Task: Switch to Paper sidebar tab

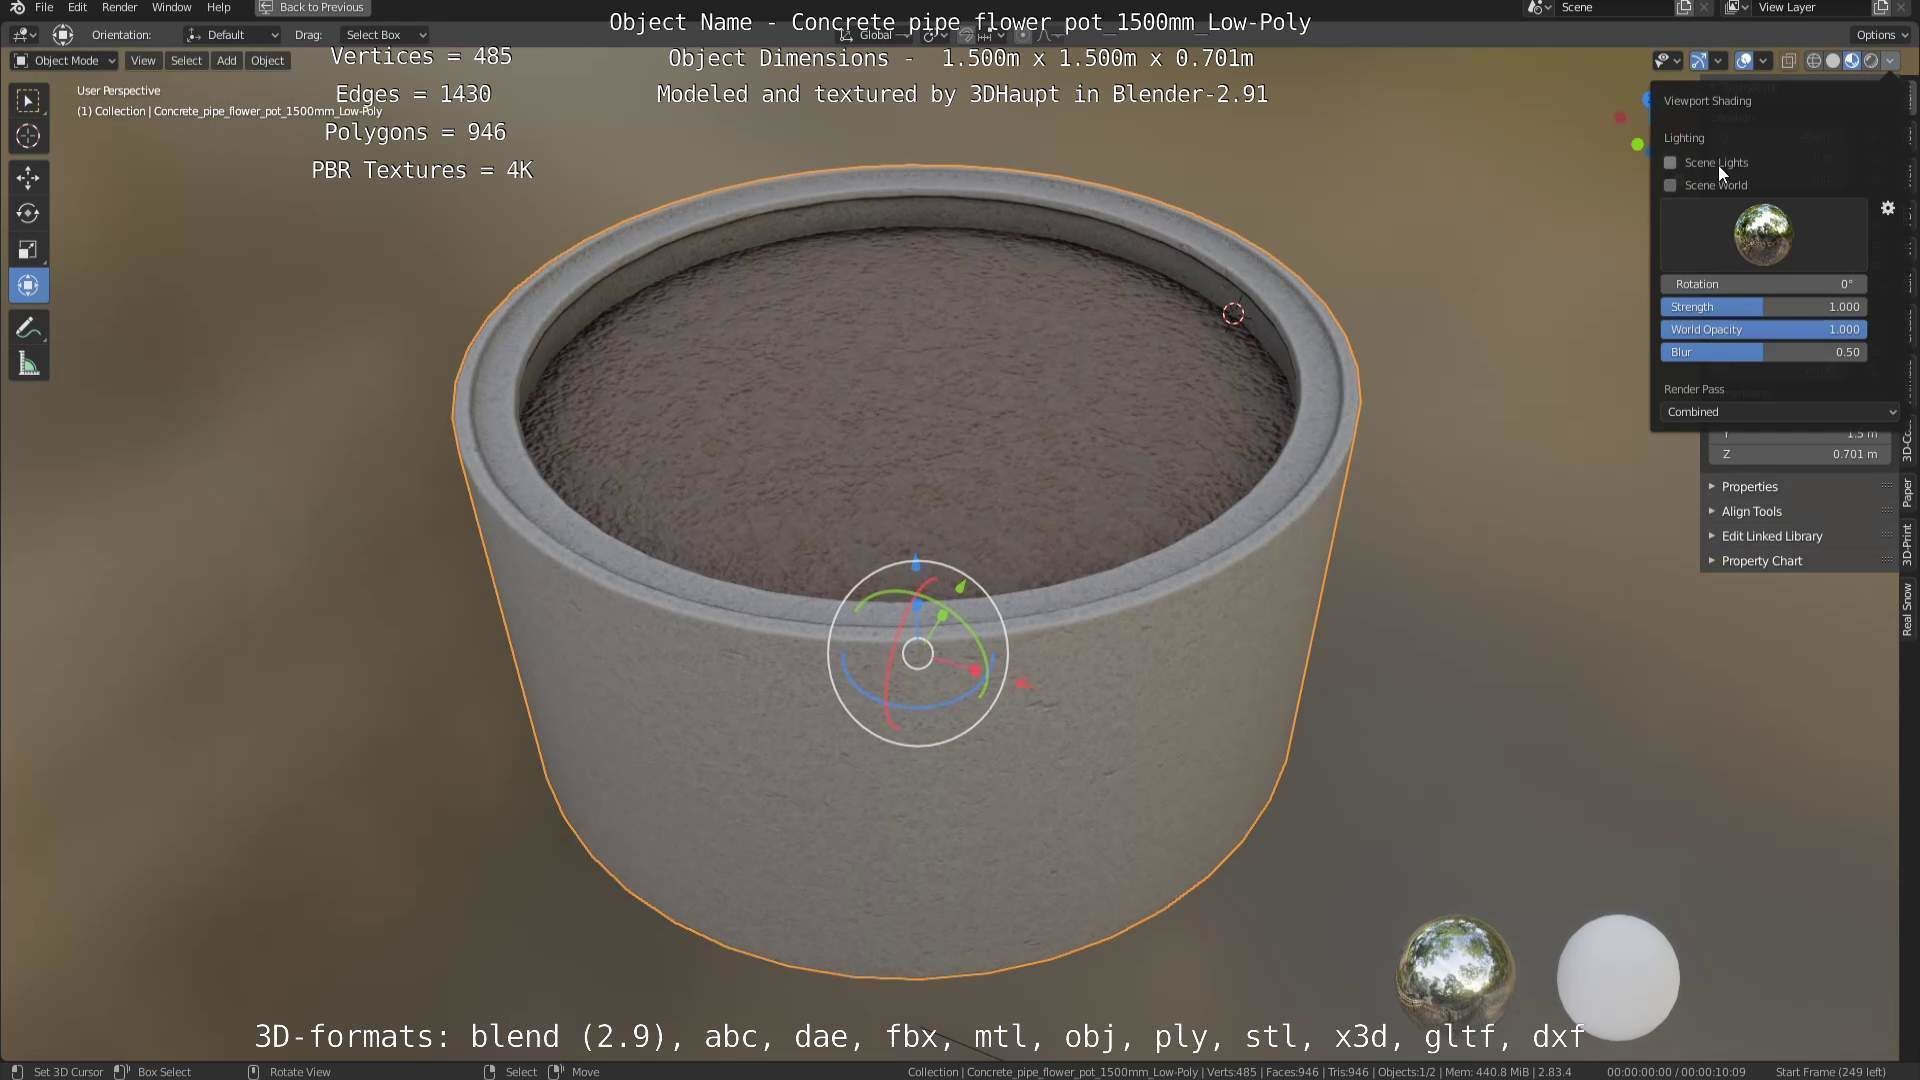Action: pyautogui.click(x=1908, y=492)
